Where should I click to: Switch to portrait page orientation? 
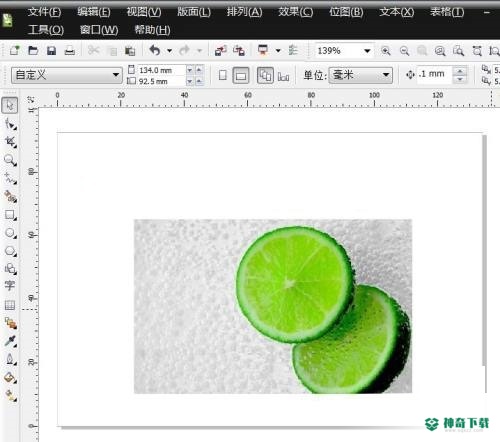223,75
